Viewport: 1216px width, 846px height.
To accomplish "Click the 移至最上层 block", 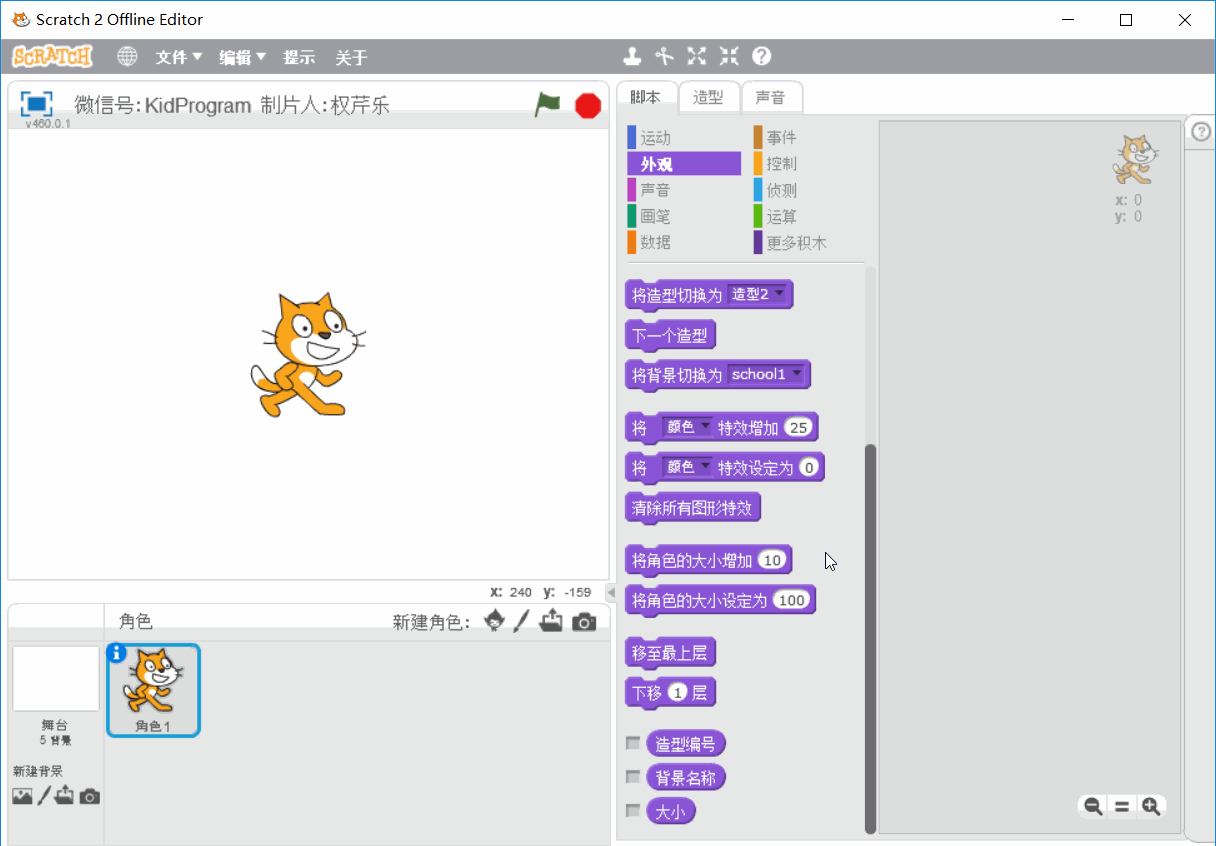I will tap(670, 653).
